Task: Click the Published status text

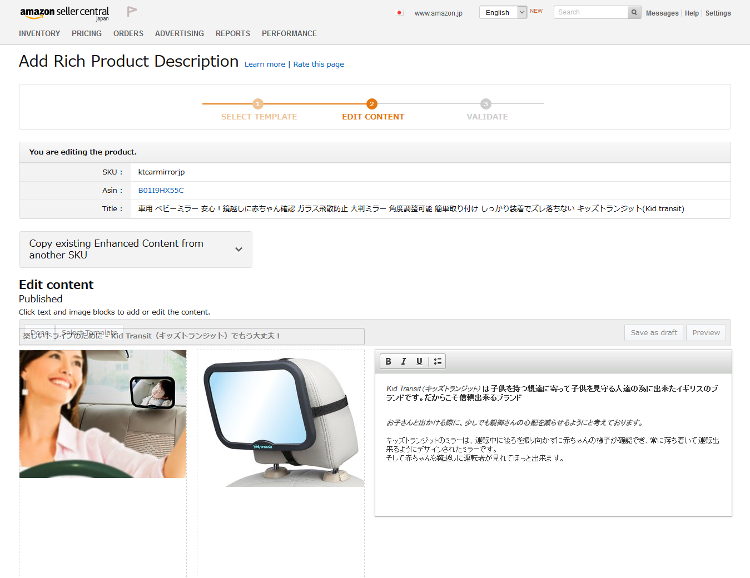Action: (x=41, y=299)
